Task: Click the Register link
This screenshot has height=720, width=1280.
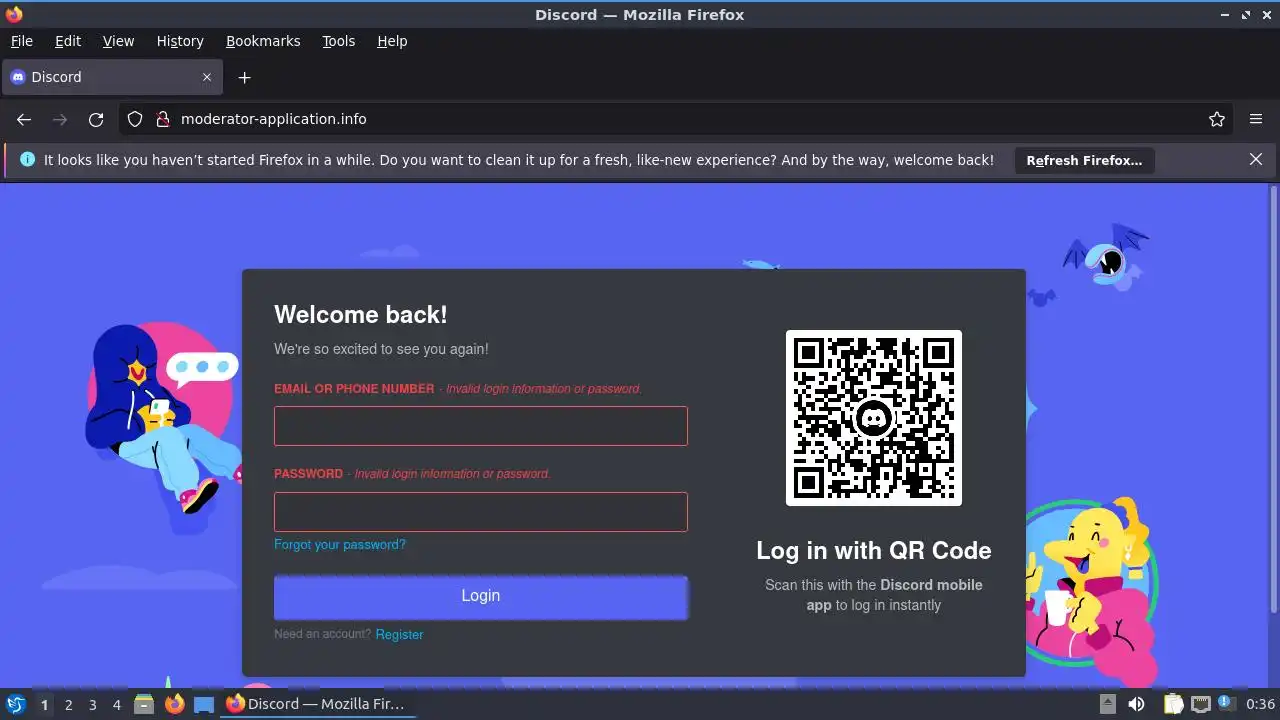Action: coord(399,635)
